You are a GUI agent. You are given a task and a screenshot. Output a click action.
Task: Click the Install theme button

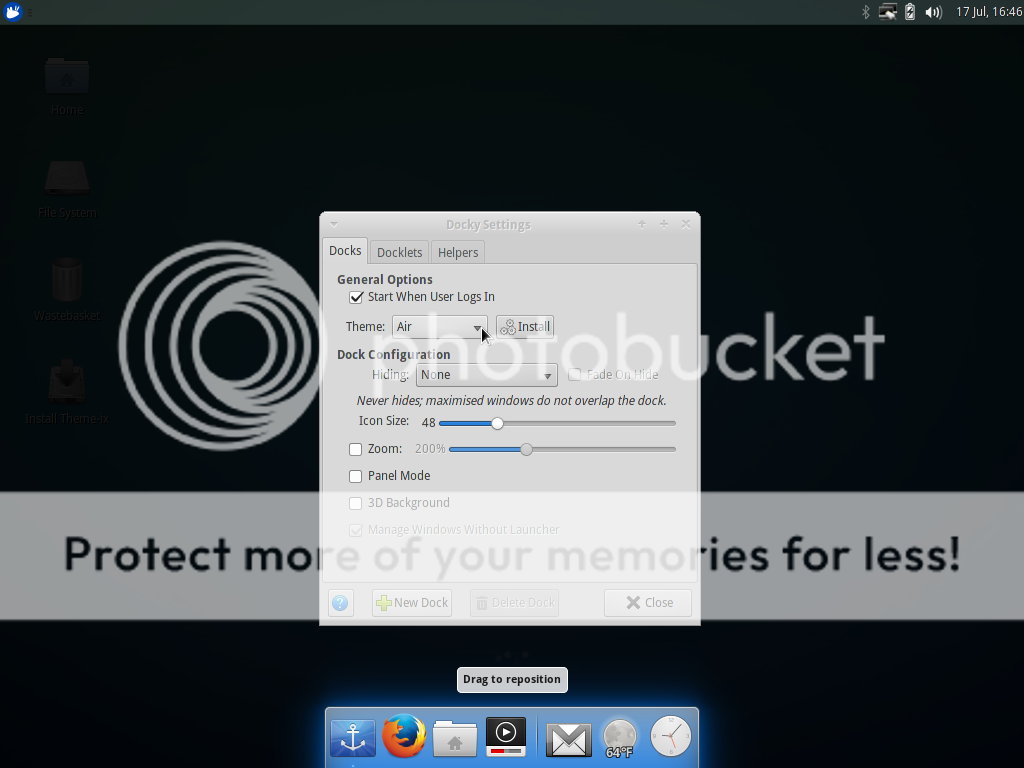pos(525,327)
